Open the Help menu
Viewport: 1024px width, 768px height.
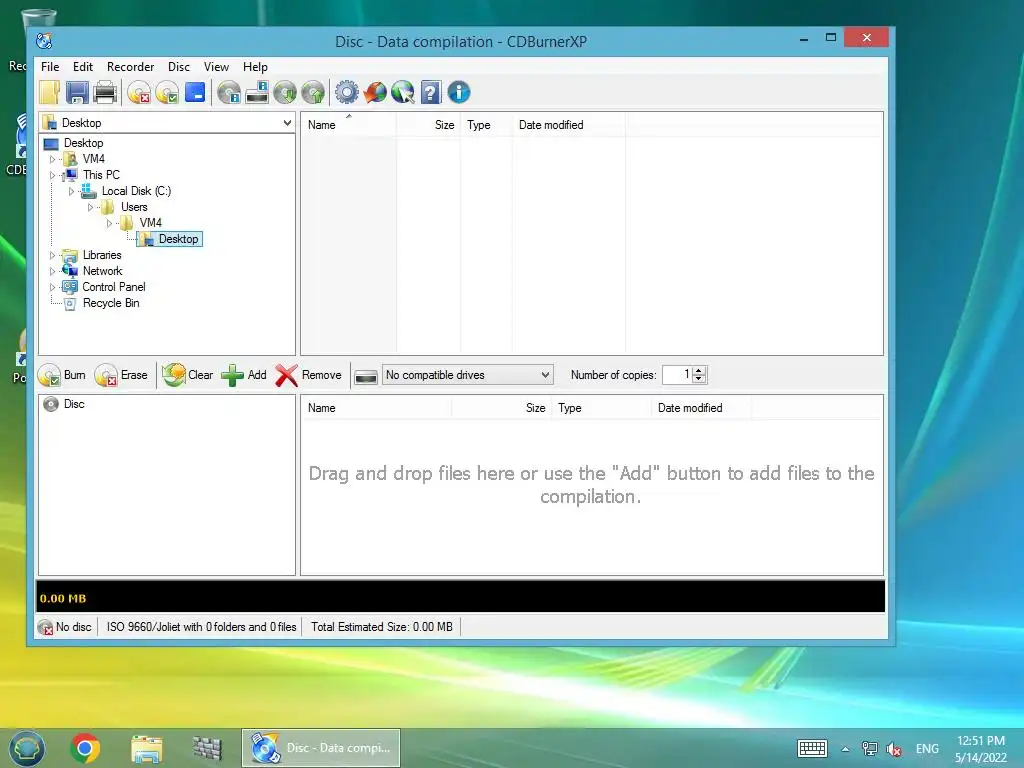[255, 67]
